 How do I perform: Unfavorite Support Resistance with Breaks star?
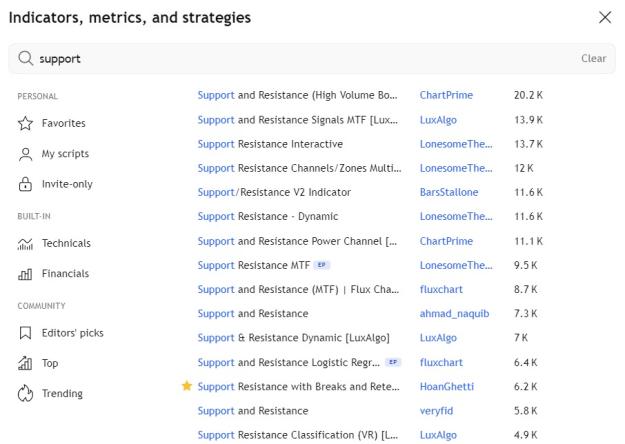pyautogui.click(x=187, y=386)
